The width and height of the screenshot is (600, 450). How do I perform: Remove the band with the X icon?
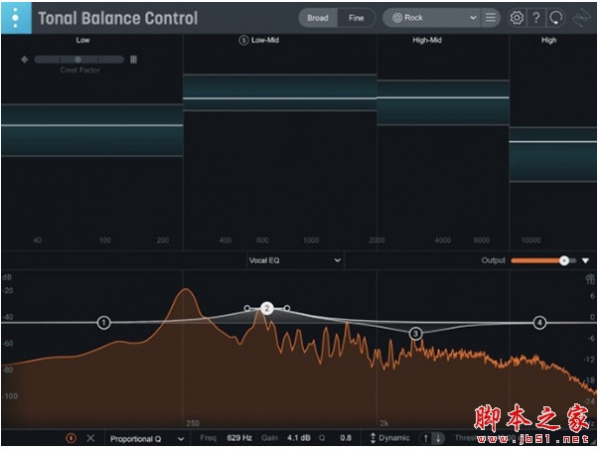90,438
